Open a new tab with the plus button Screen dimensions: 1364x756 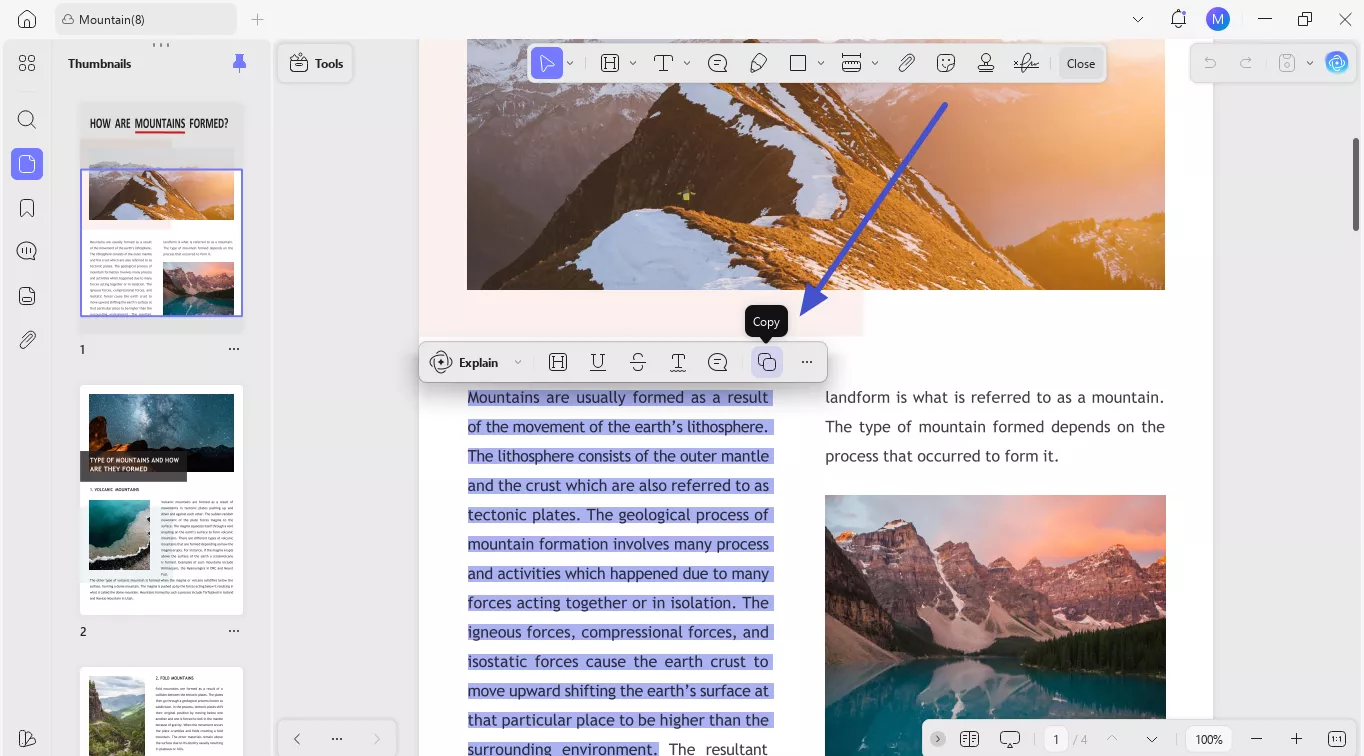coord(257,19)
